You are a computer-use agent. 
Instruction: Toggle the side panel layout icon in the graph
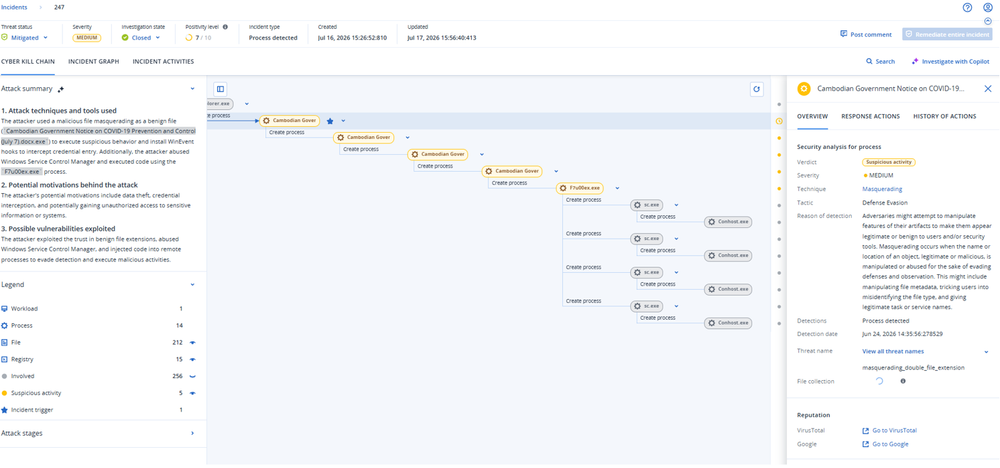tap(220, 89)
